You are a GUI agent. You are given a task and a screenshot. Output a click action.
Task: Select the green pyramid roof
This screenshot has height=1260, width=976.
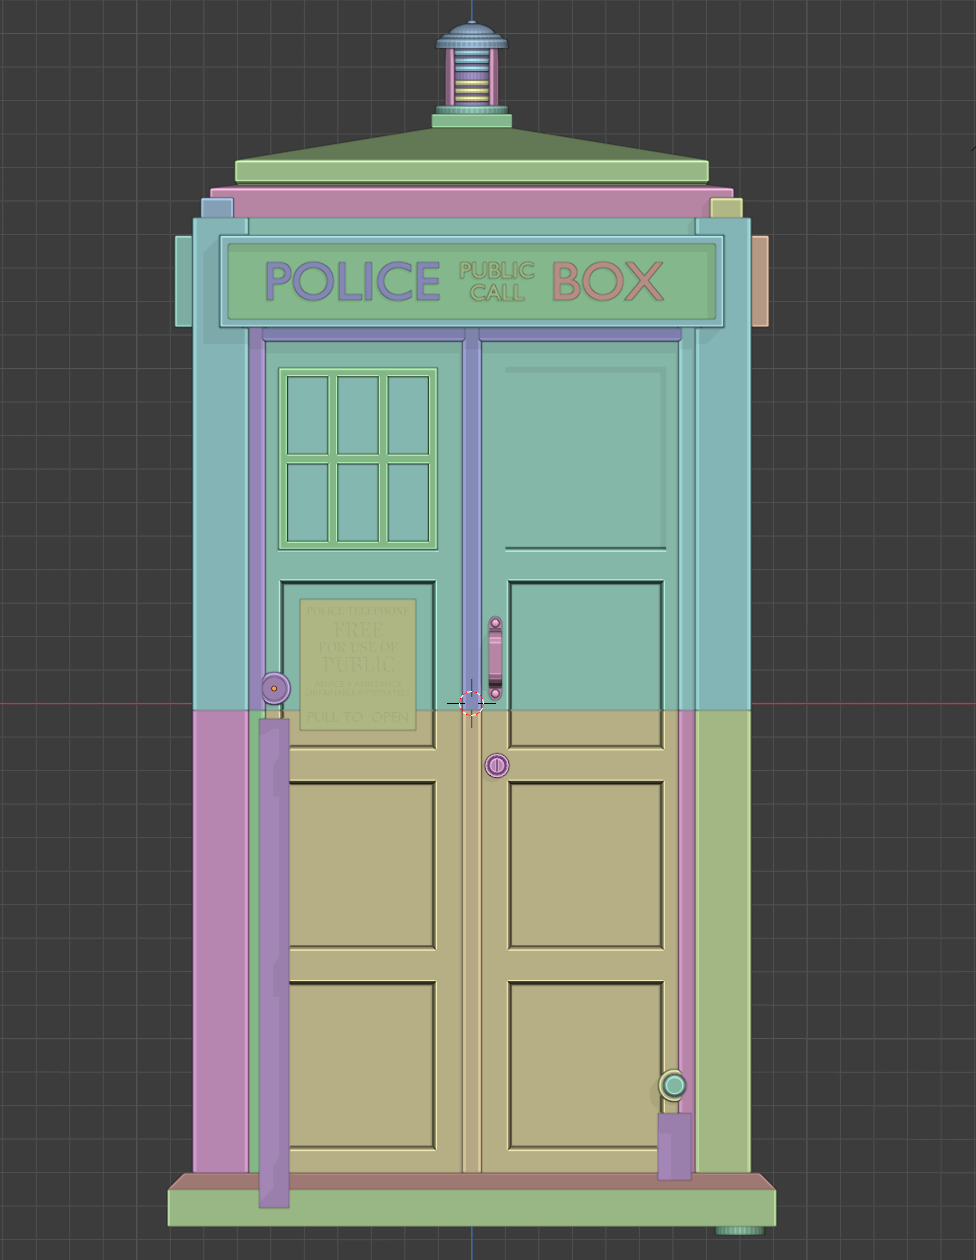click(472, 155)
